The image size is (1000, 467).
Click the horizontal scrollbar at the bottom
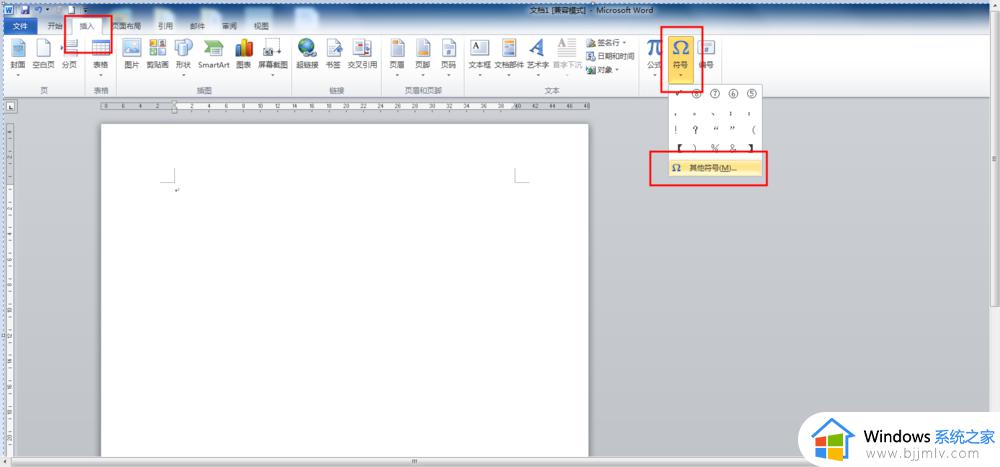click(x=415, y=461)
